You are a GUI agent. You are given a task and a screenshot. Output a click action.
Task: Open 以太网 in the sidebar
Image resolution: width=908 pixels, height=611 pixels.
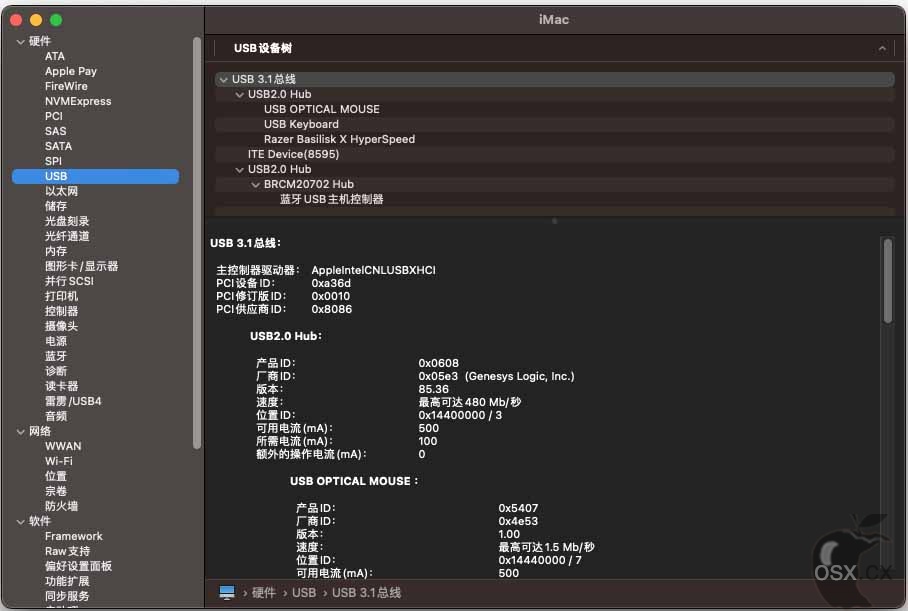coord(61,191)
